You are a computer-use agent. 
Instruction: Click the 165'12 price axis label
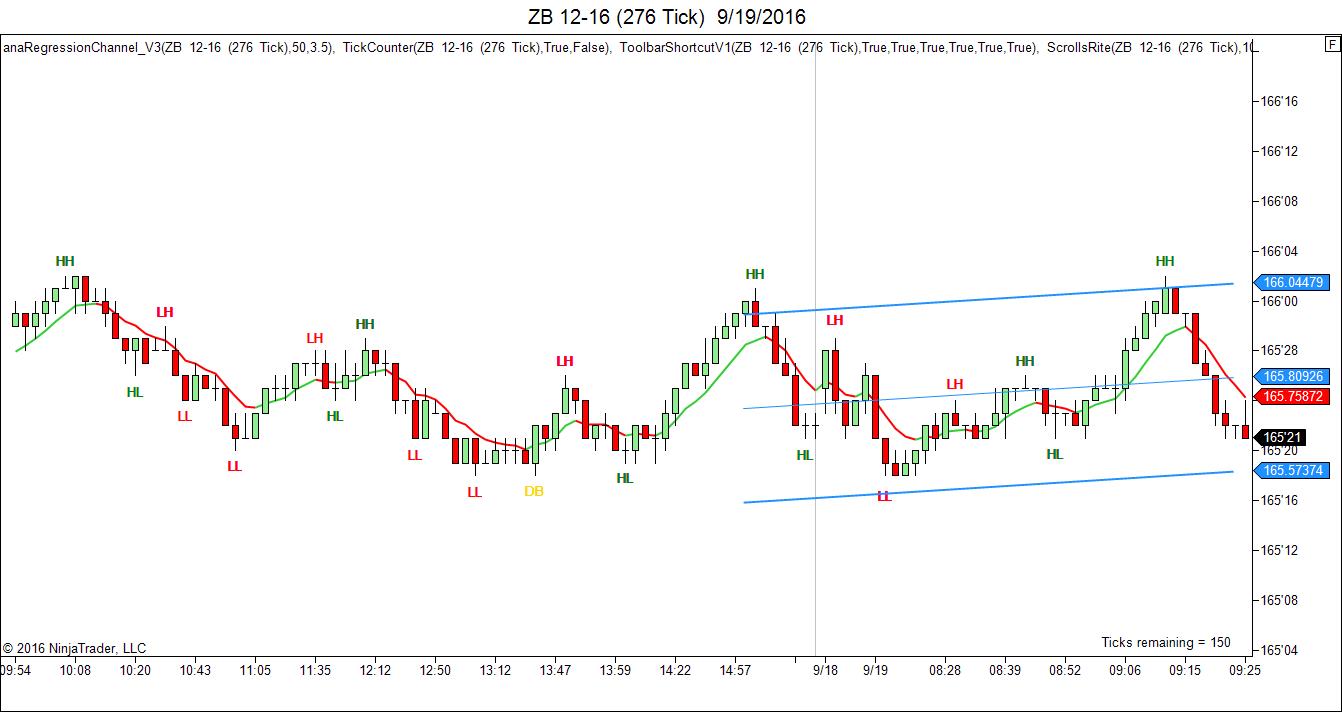pyautogui.click(x=1280, y=550)
